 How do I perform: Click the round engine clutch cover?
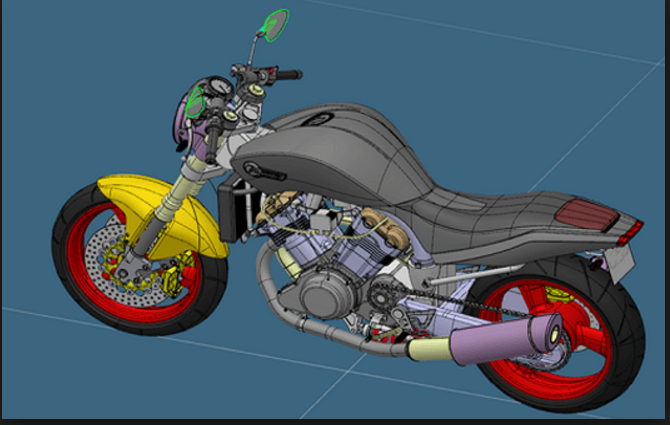click(327, 293)
